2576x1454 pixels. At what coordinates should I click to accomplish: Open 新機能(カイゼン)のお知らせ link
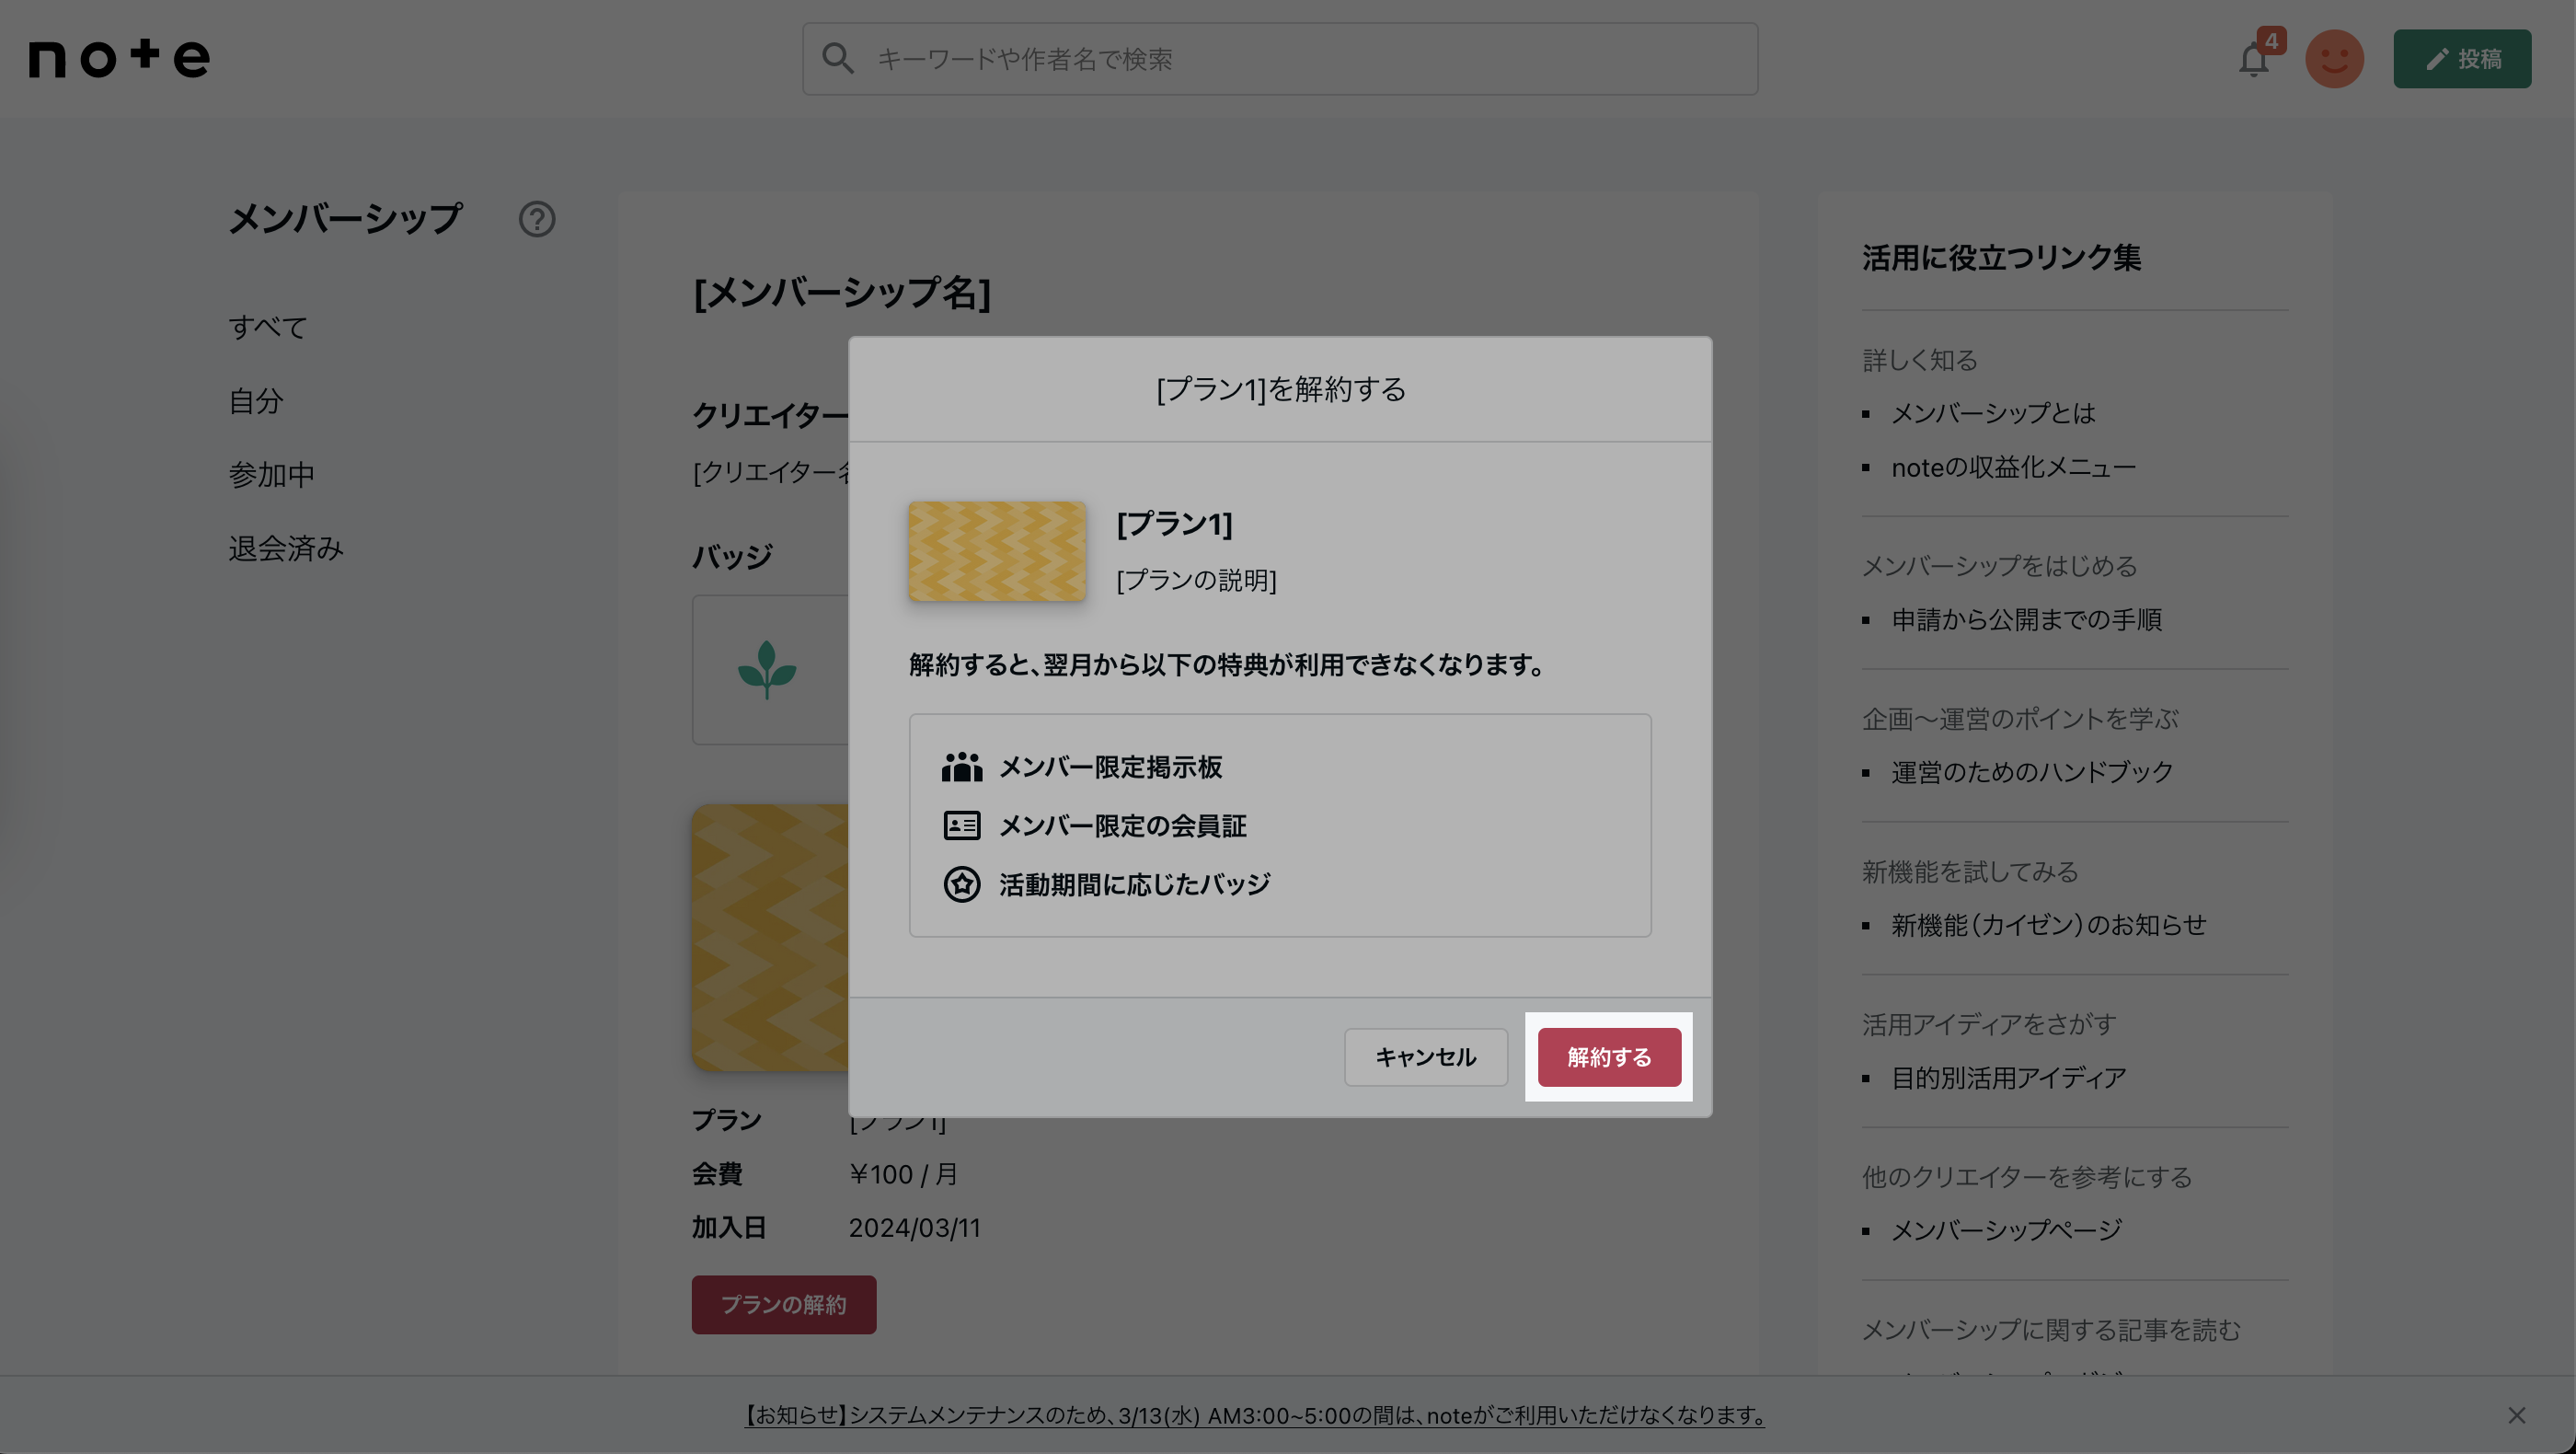click(2049, 925)
